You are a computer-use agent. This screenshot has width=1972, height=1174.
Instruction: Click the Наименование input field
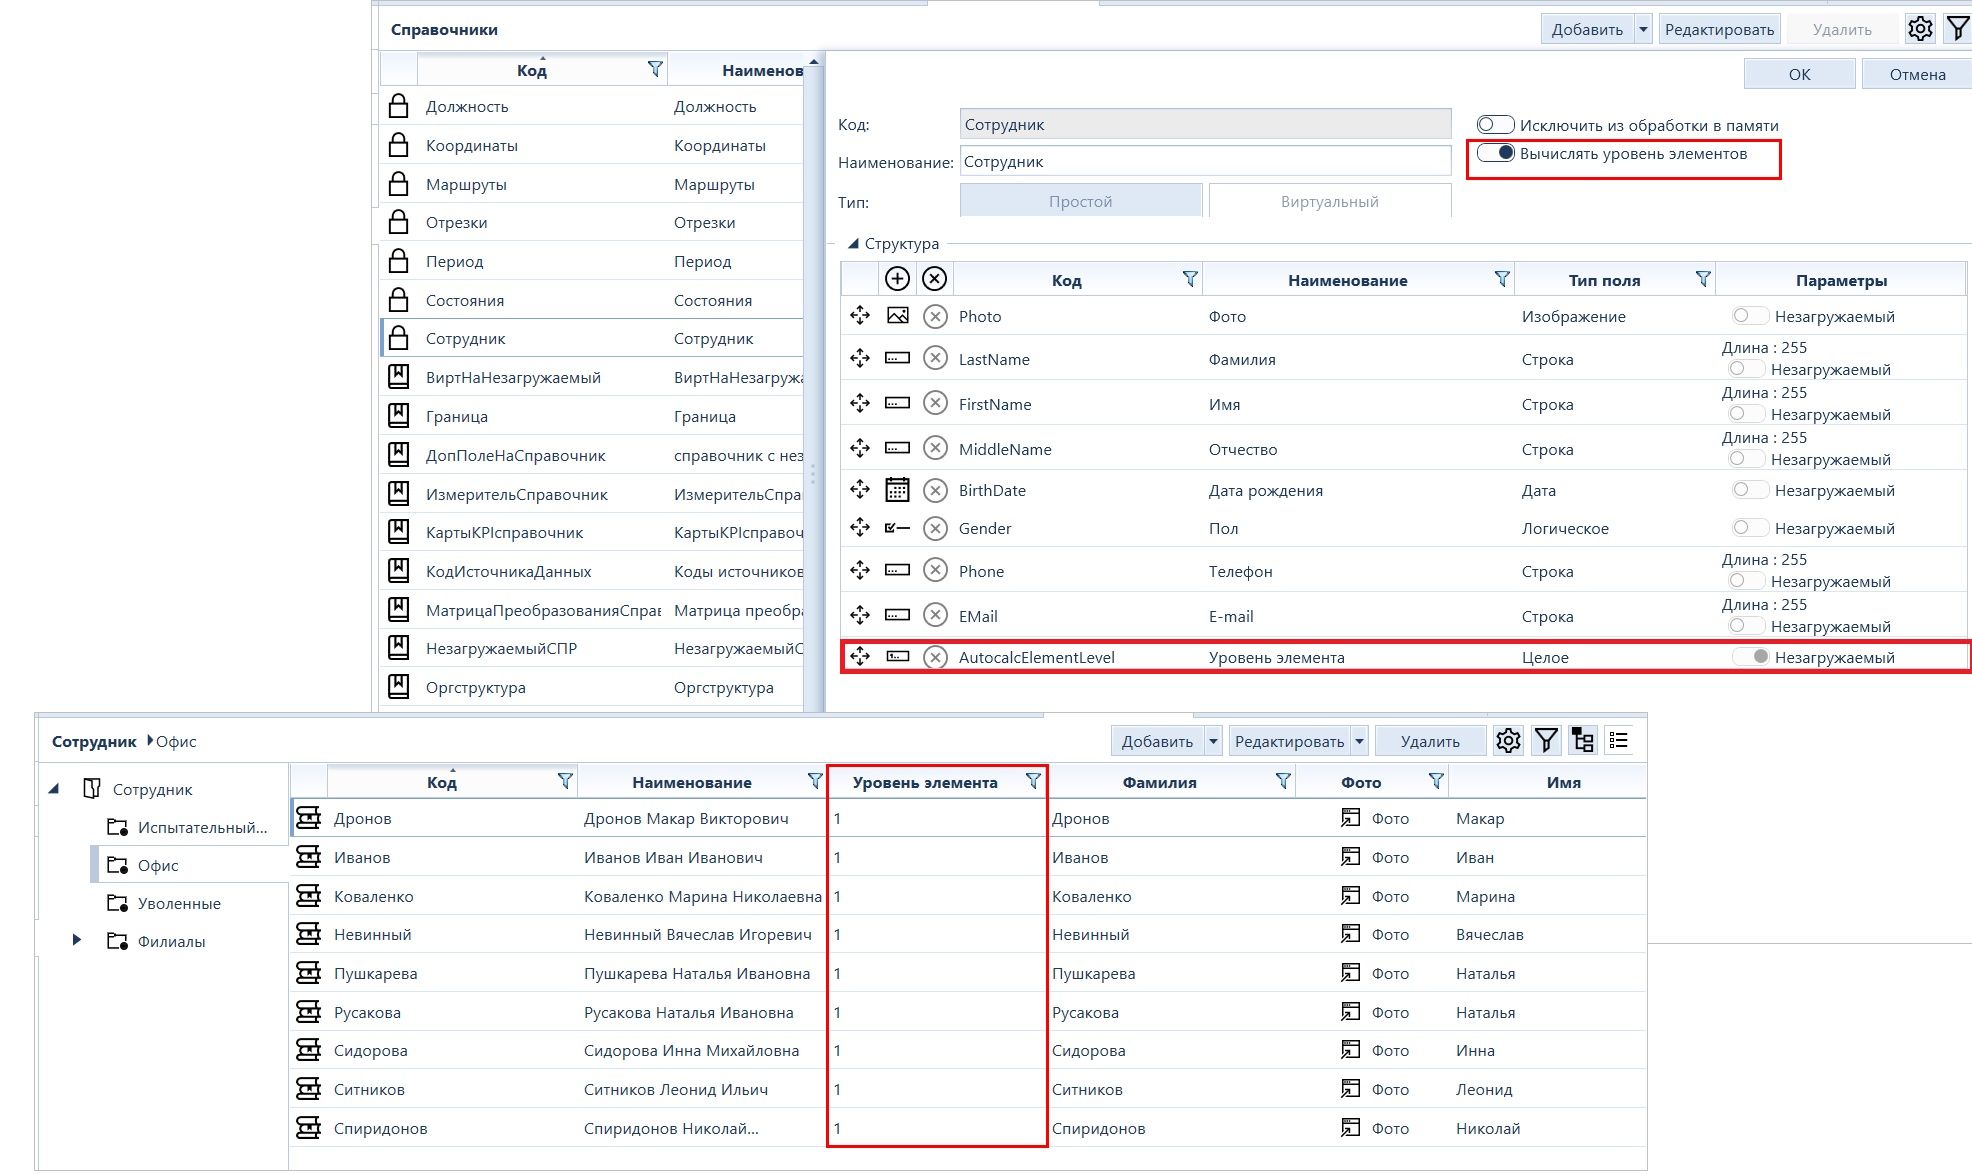click(x=1205, y=161)
